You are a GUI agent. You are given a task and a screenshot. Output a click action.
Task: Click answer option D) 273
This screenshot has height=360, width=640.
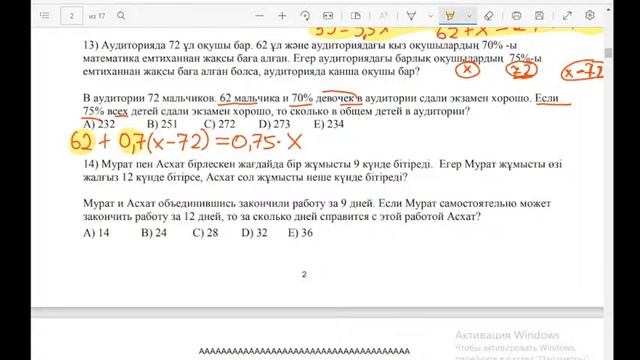(x=274, y=124)
